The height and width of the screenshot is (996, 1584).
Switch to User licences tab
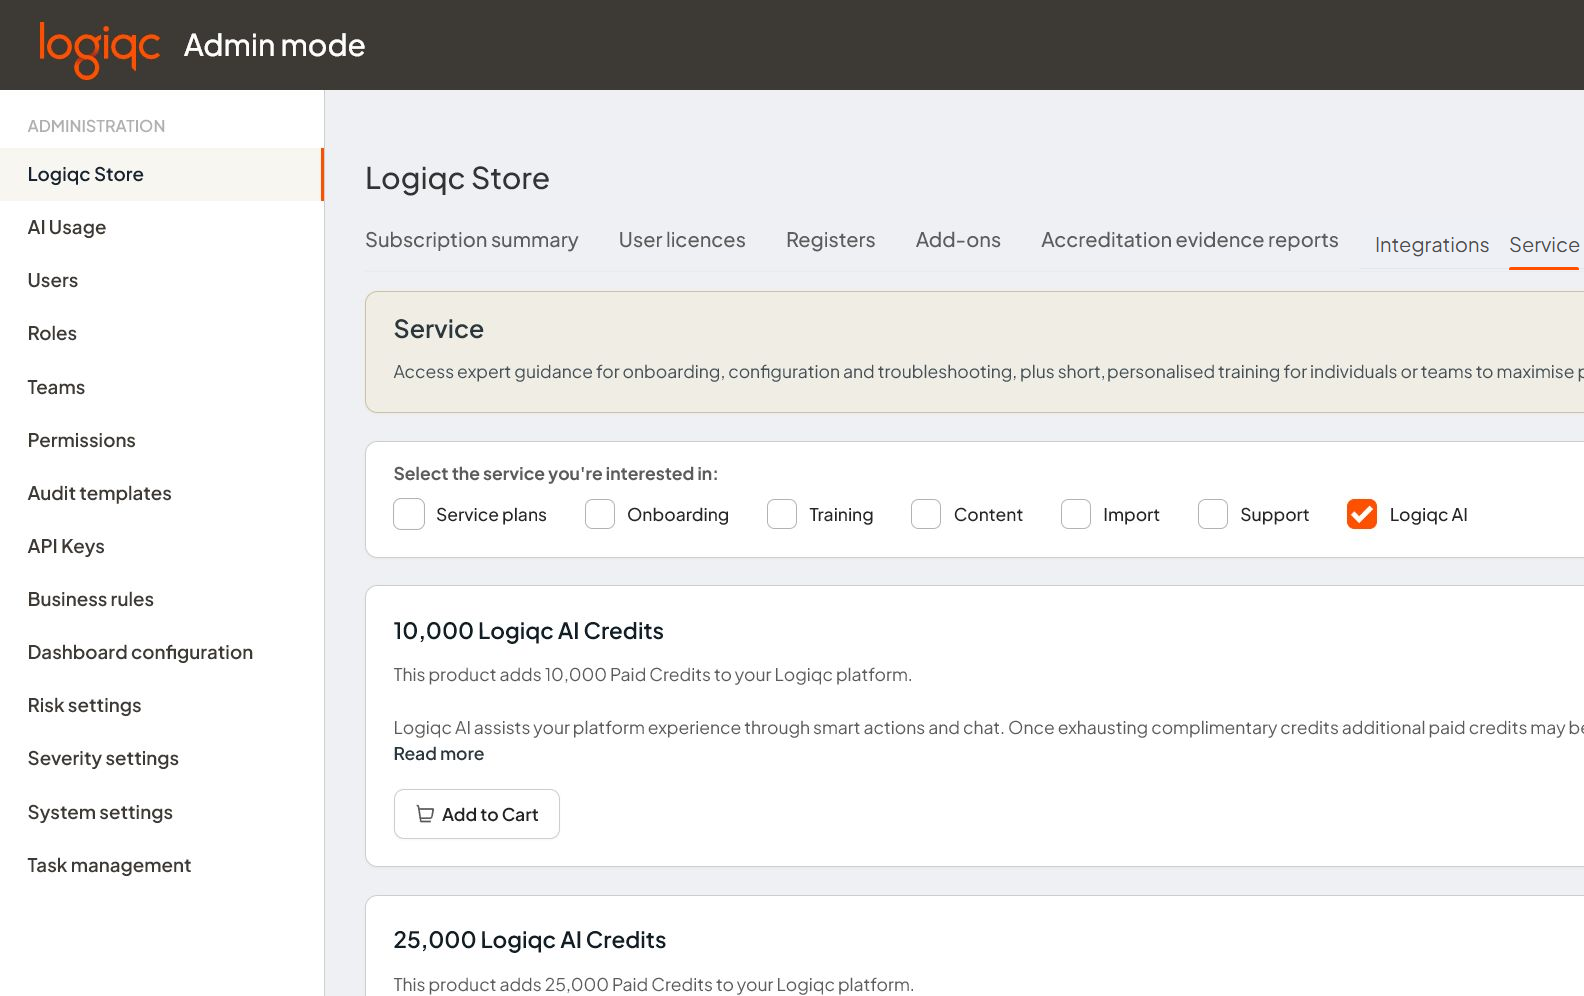coord(682,240)
